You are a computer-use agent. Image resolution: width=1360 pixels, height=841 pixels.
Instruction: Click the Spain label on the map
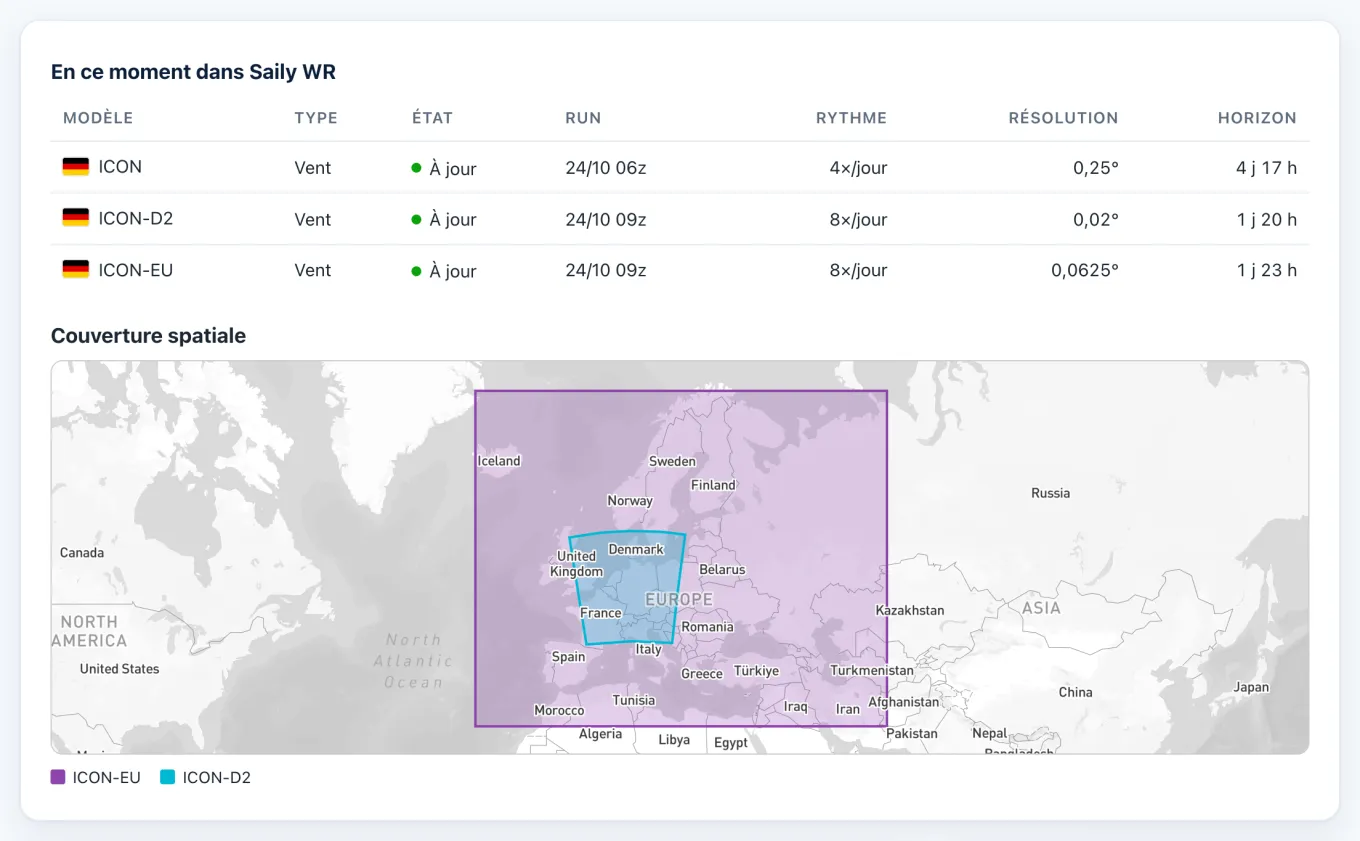pos(568,657)
